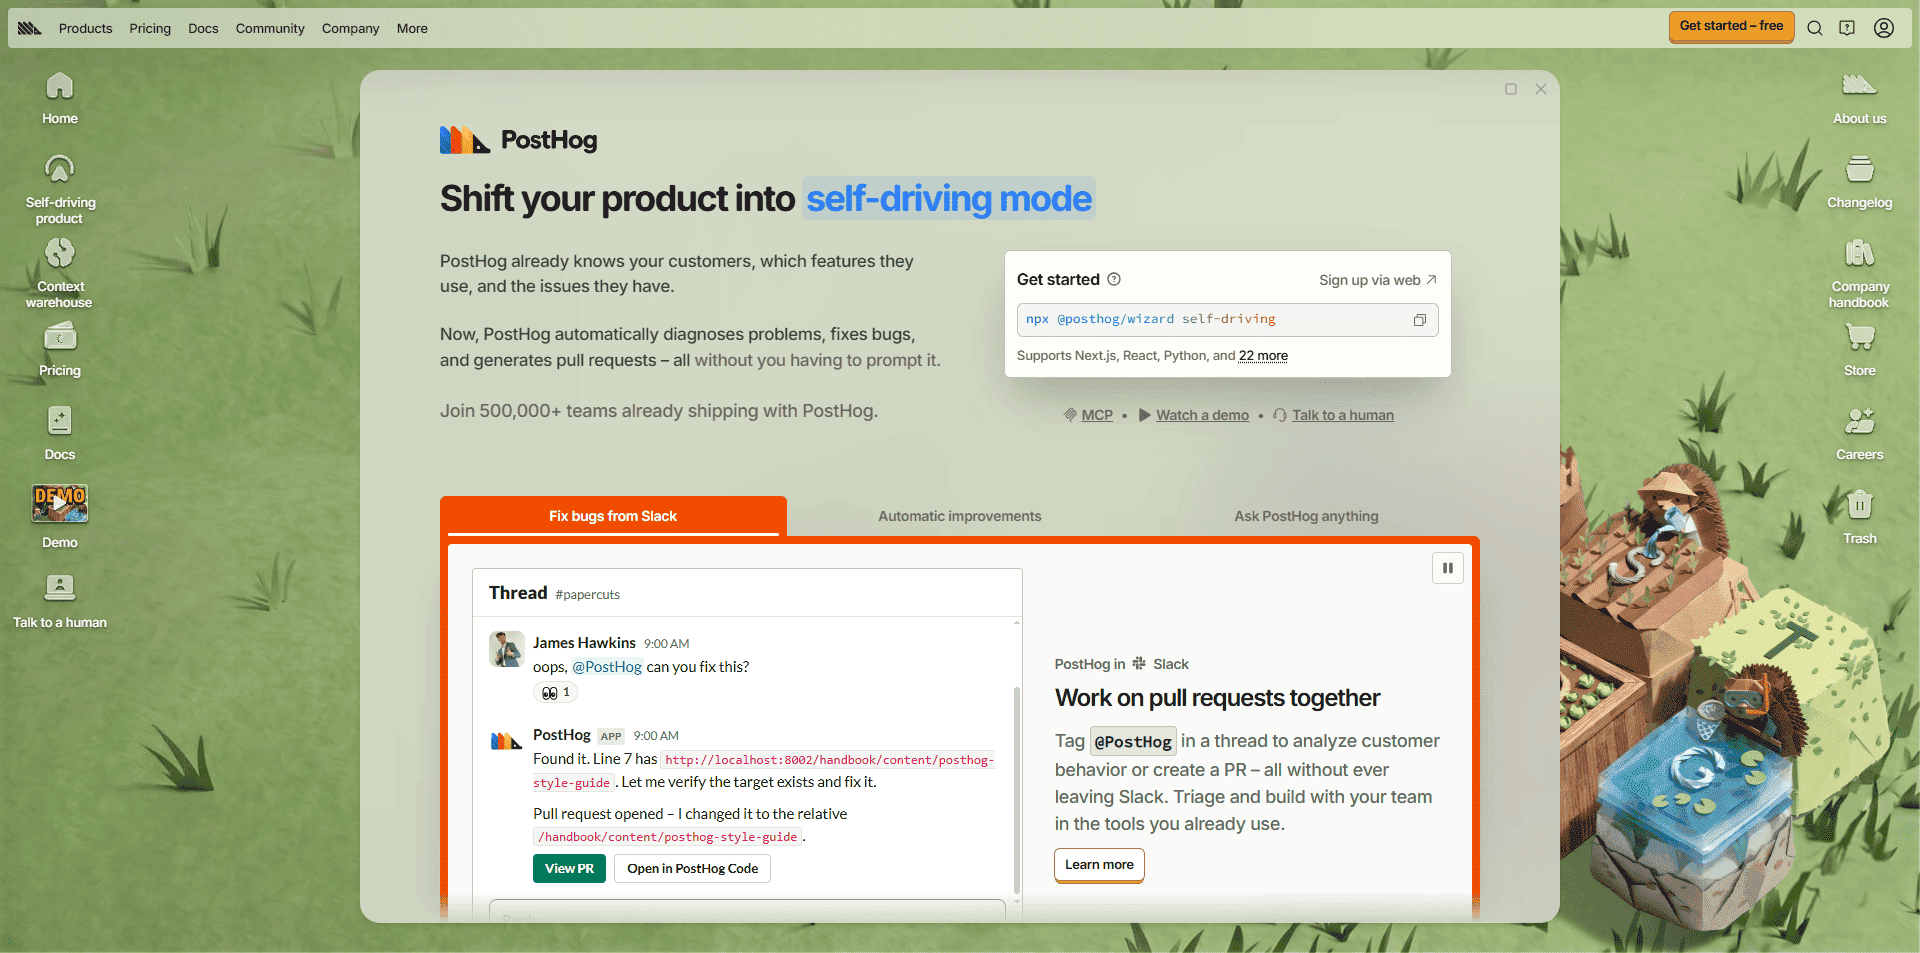Click the Get started – free button
The width and height of the screenshot is (1920, 953).
click(x=1731, y=26)
